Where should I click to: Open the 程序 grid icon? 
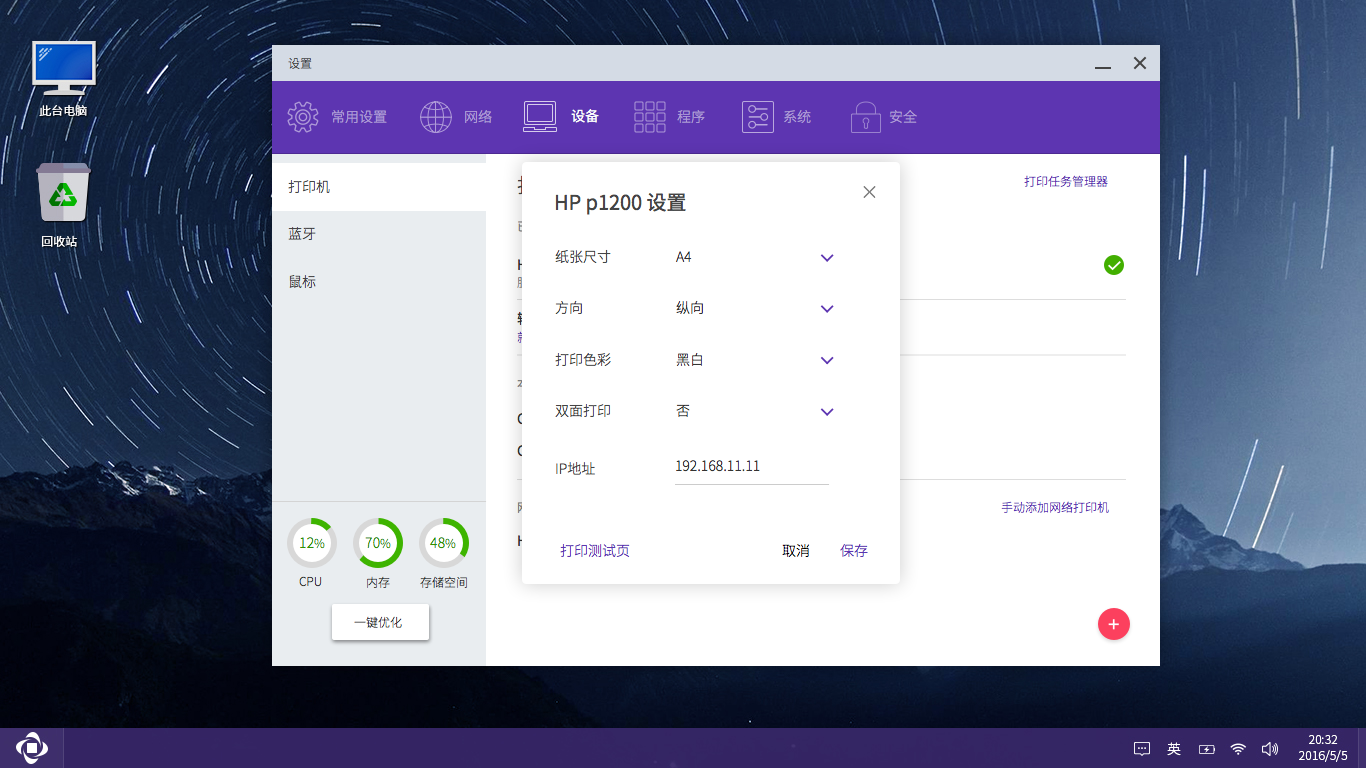(x=650, y=117)
